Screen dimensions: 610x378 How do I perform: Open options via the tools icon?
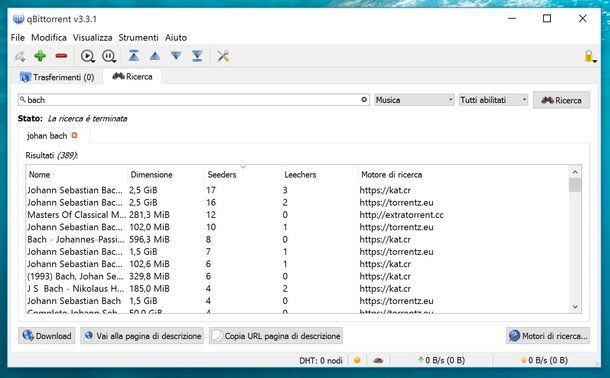tap(223, 56)
